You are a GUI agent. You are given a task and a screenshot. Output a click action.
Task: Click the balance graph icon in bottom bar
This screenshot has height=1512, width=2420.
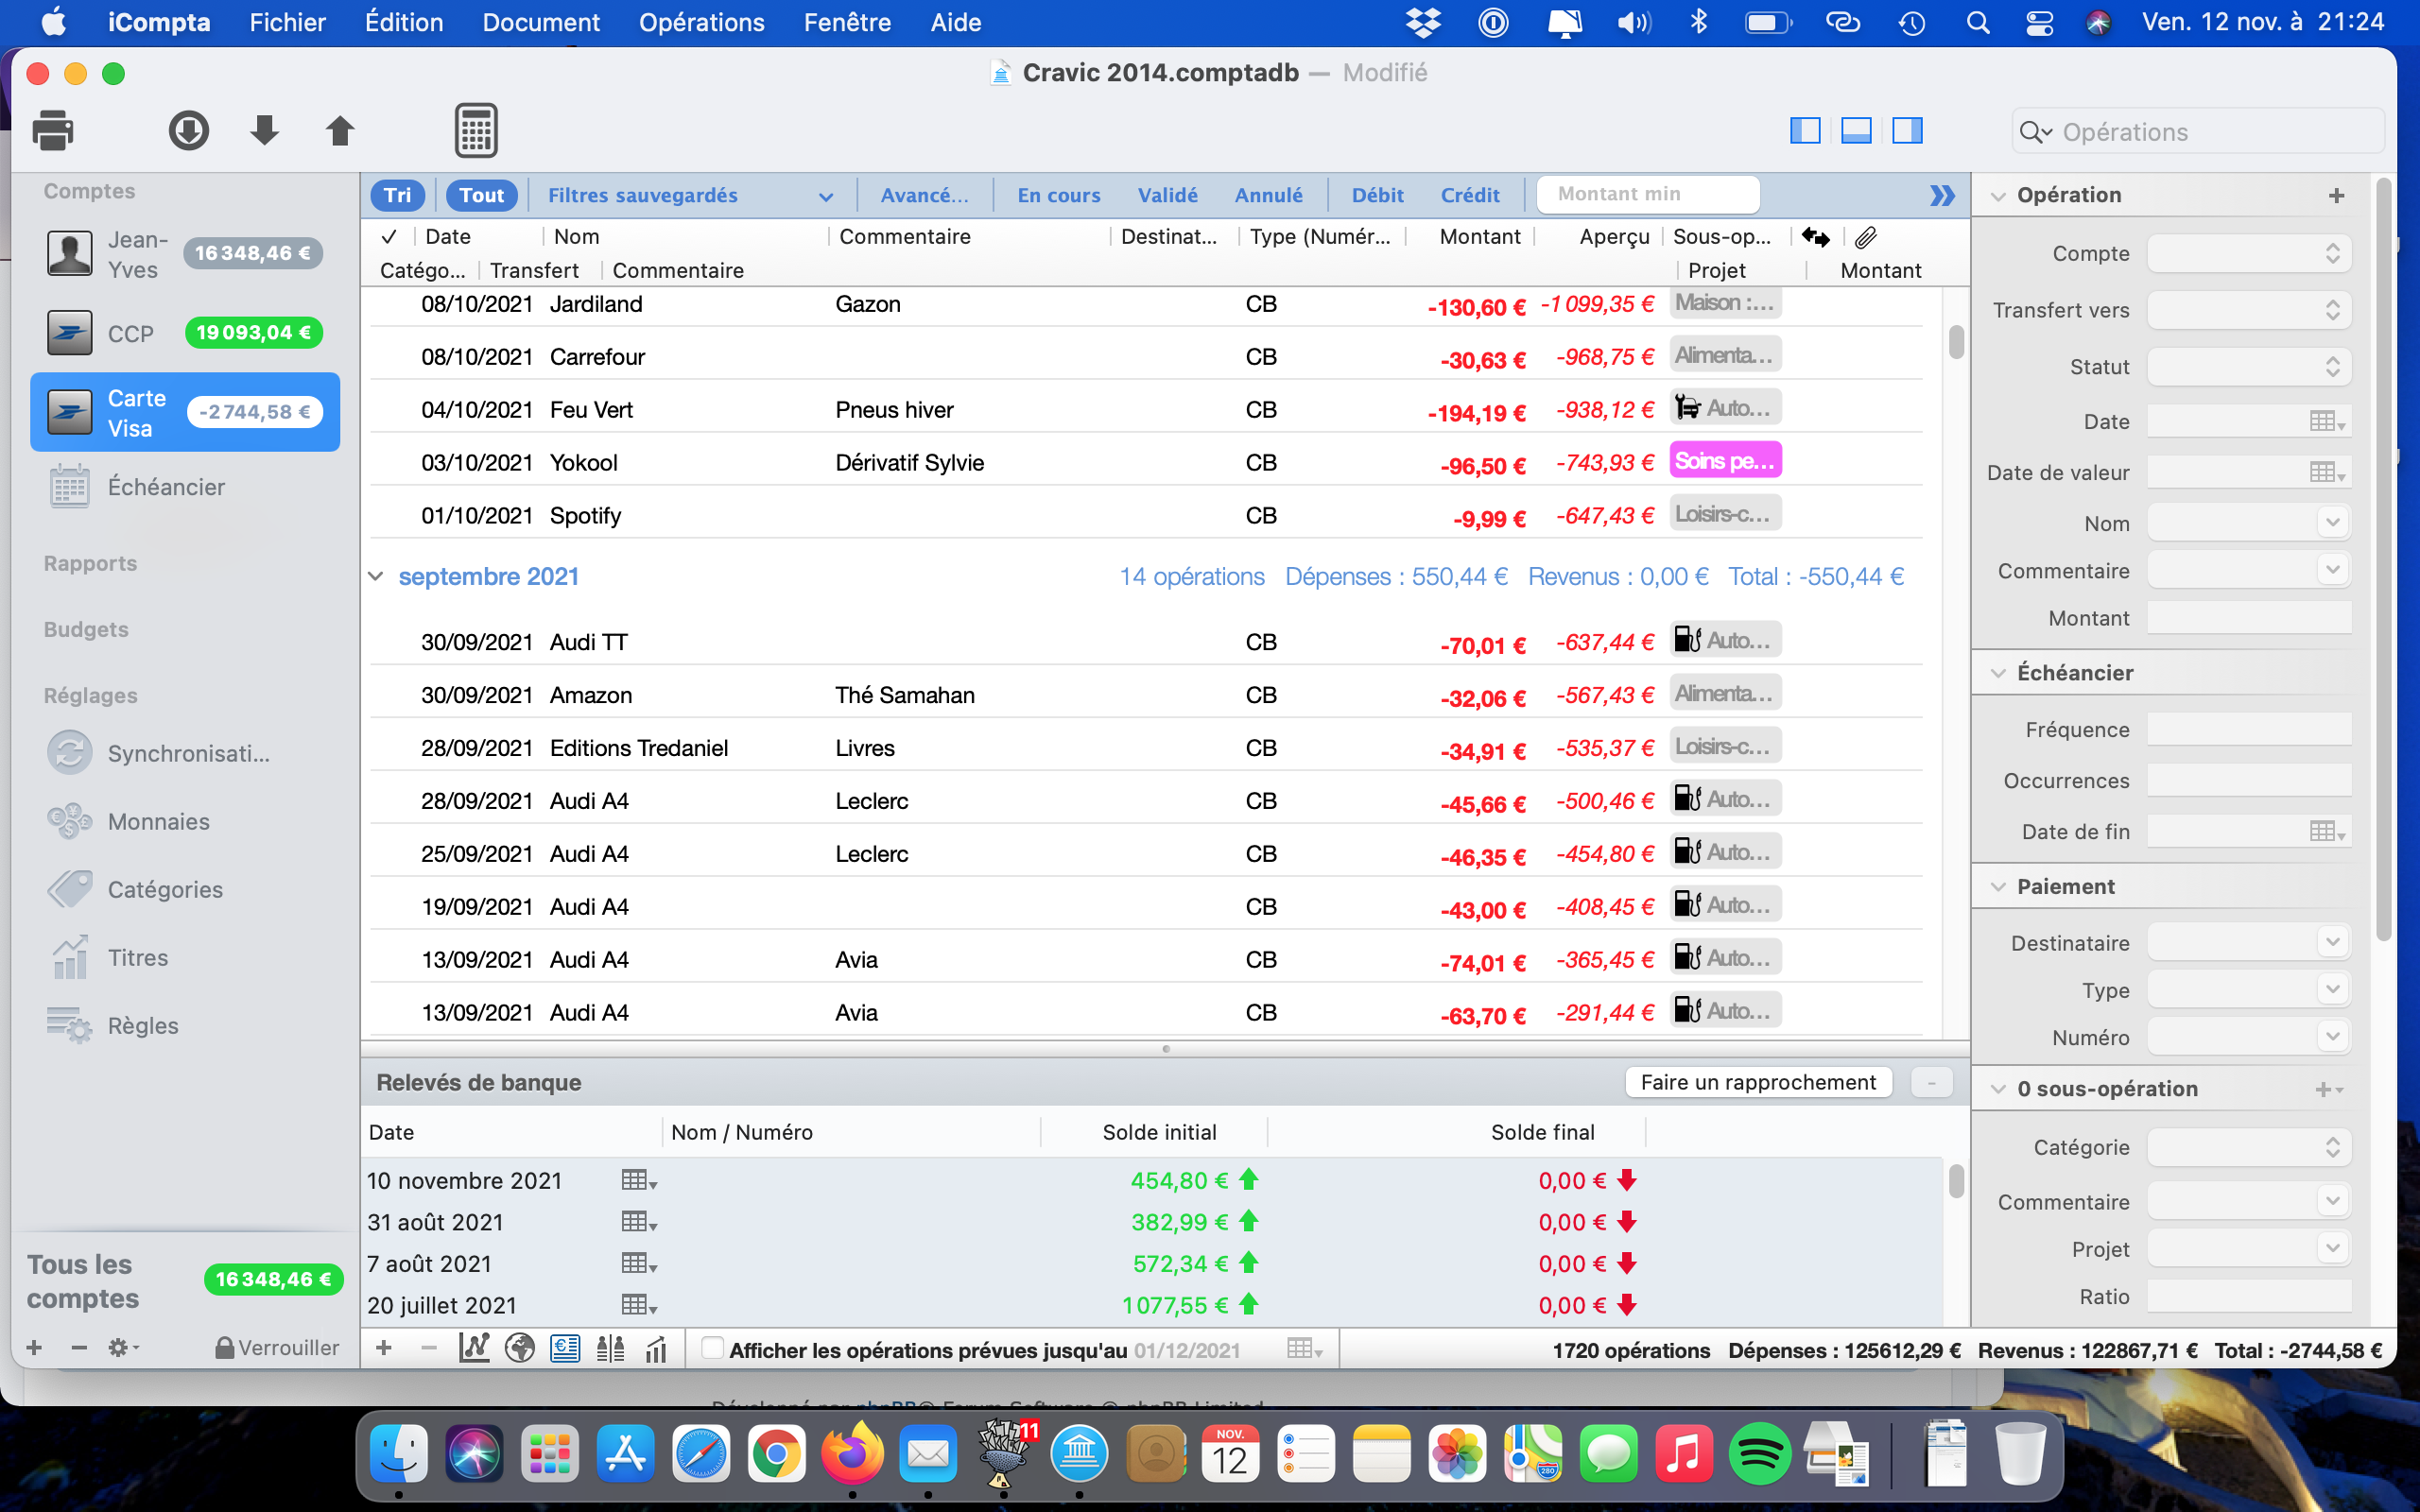[474, 1348]
